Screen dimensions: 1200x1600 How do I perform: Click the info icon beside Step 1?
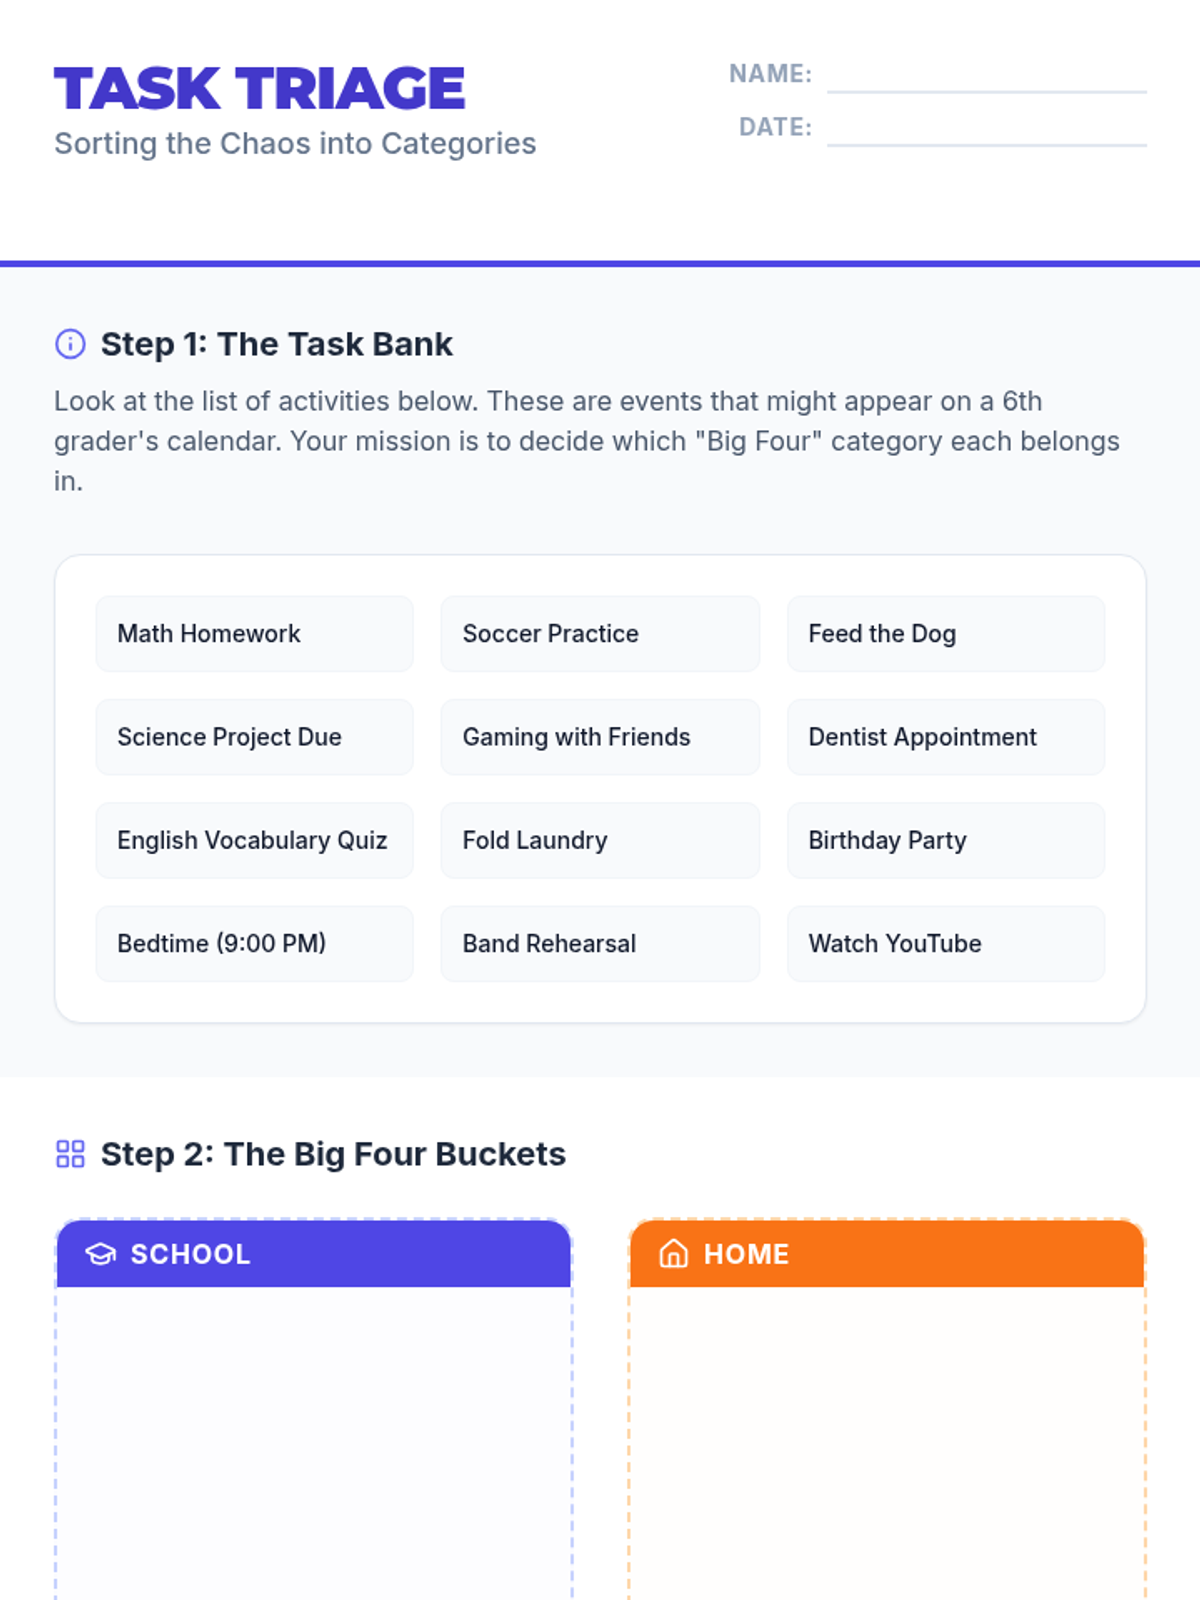pos(70,344)
